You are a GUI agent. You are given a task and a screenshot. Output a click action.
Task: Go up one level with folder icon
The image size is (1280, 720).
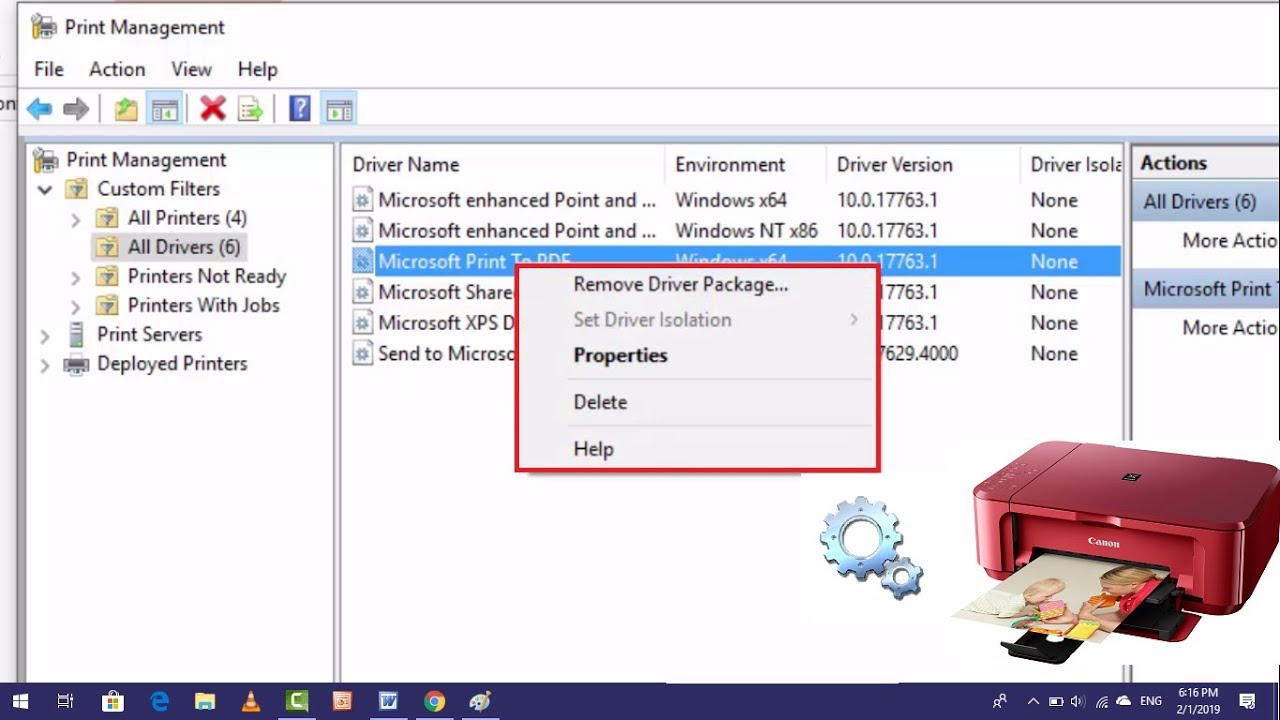coord(126,109)
